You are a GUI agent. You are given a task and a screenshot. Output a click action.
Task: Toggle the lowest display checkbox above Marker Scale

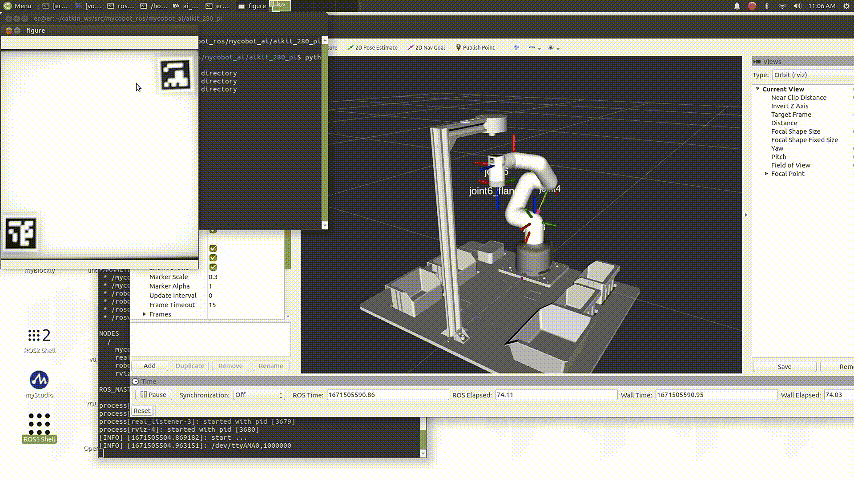212,266
